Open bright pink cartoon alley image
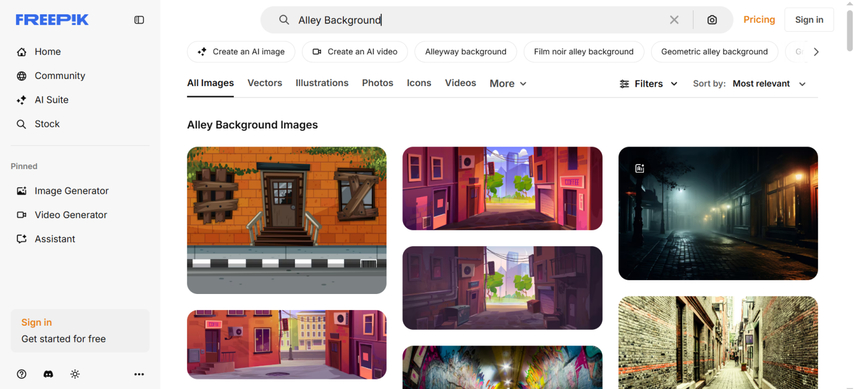This screenshot has width=855, height=389. [502, 188]
